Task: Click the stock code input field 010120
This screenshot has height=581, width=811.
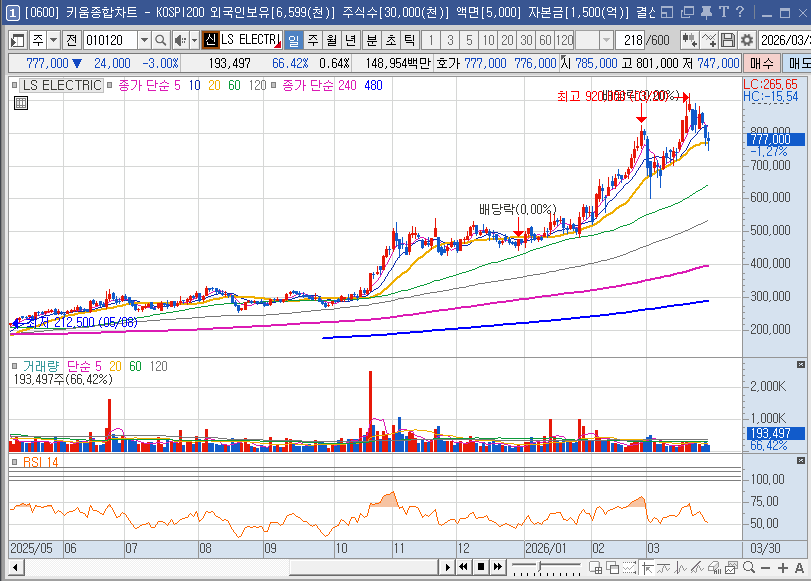Action: (110, 40)
